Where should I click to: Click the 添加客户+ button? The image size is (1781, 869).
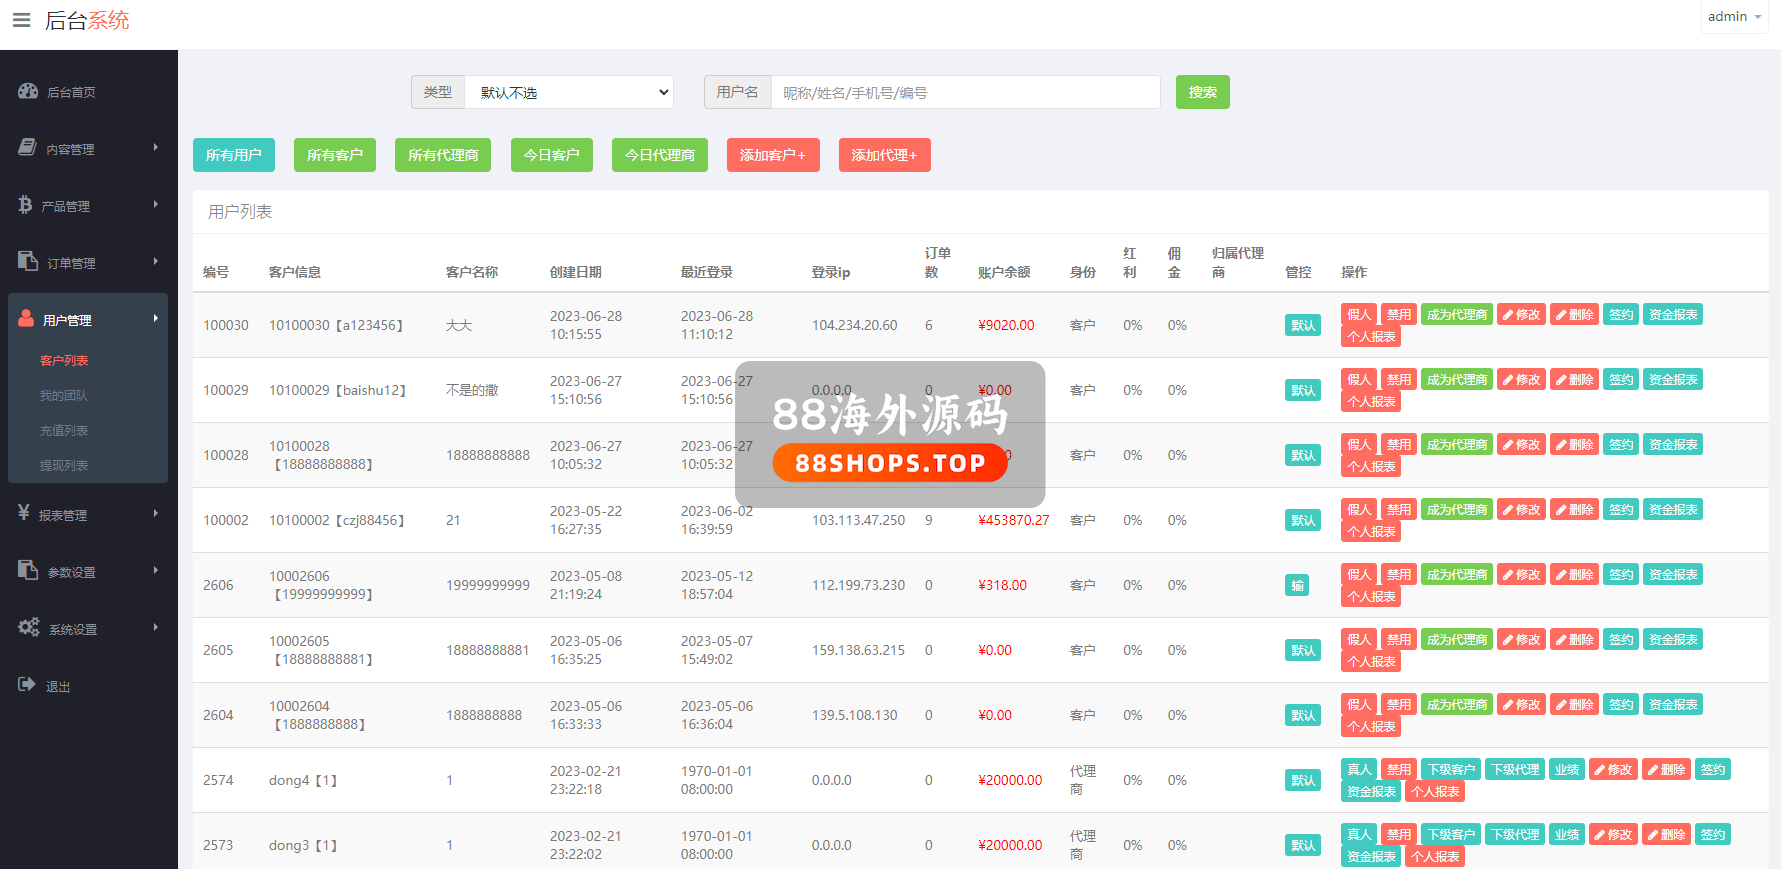pos(772,155)
